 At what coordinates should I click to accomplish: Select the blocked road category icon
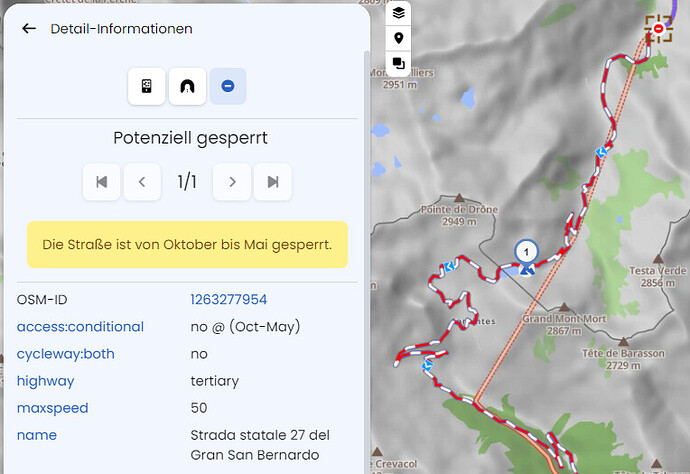pyautogui.click(x=228, y=86)
